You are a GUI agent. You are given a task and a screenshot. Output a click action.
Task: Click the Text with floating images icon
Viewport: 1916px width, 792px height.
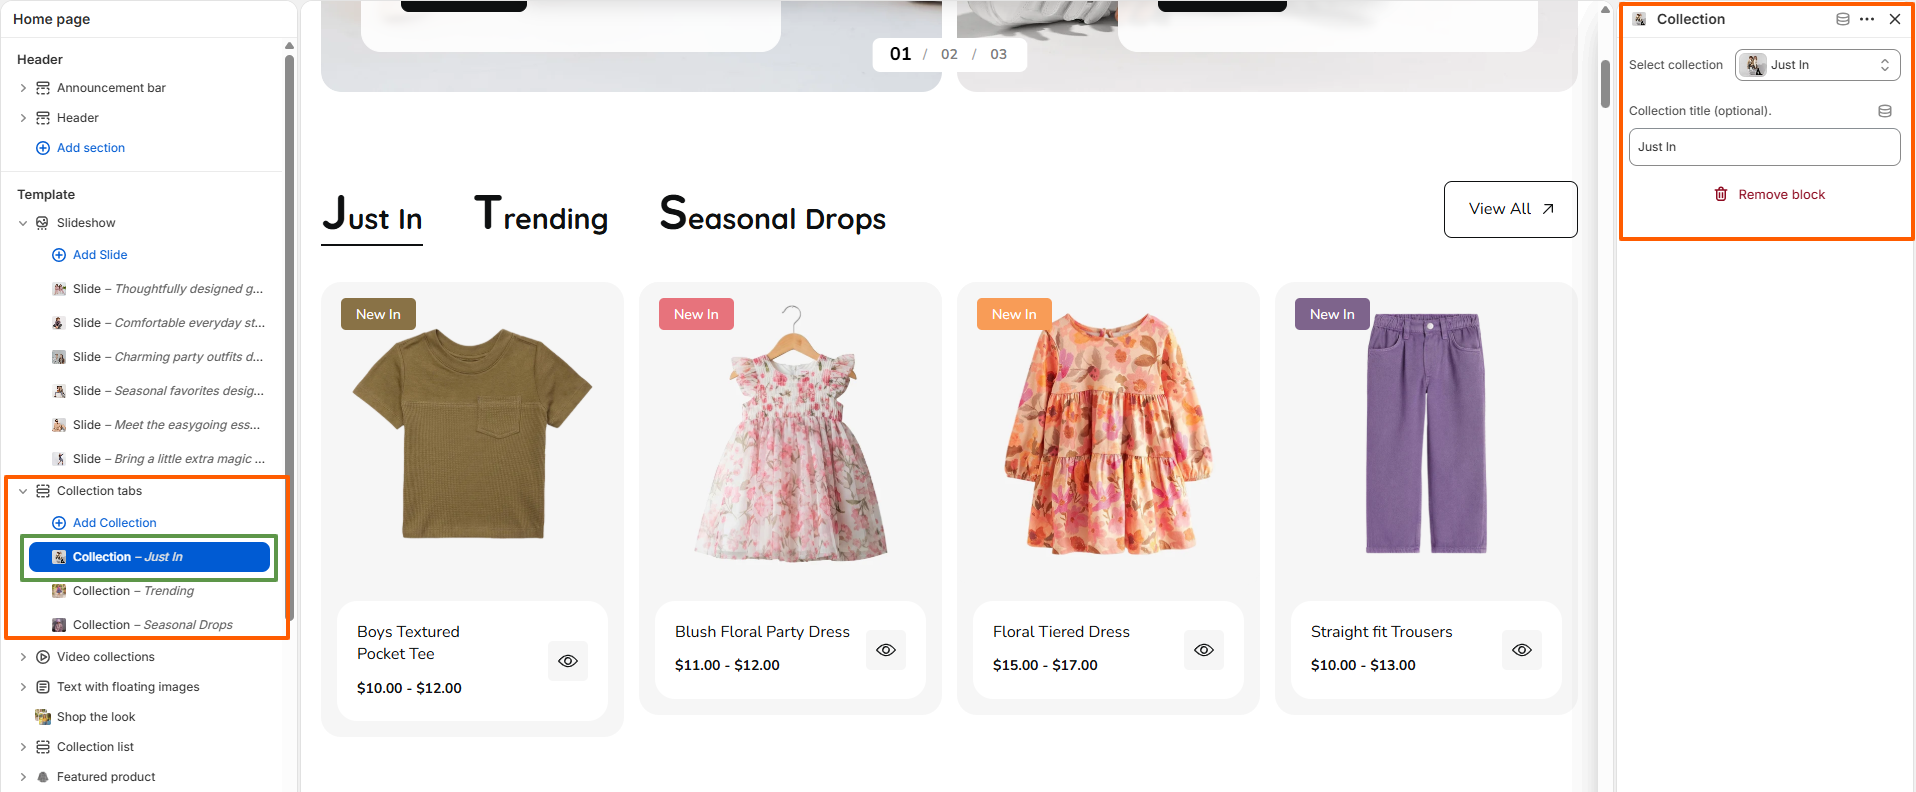tap(43, 687)
